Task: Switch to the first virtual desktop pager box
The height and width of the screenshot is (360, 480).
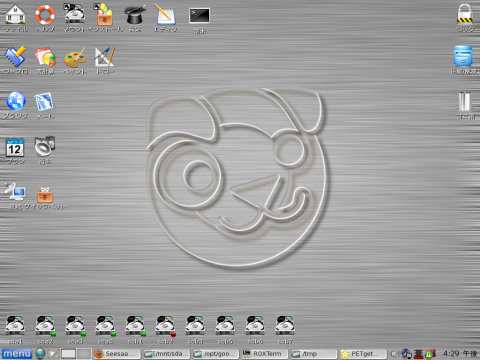Action: coord(68,354)
